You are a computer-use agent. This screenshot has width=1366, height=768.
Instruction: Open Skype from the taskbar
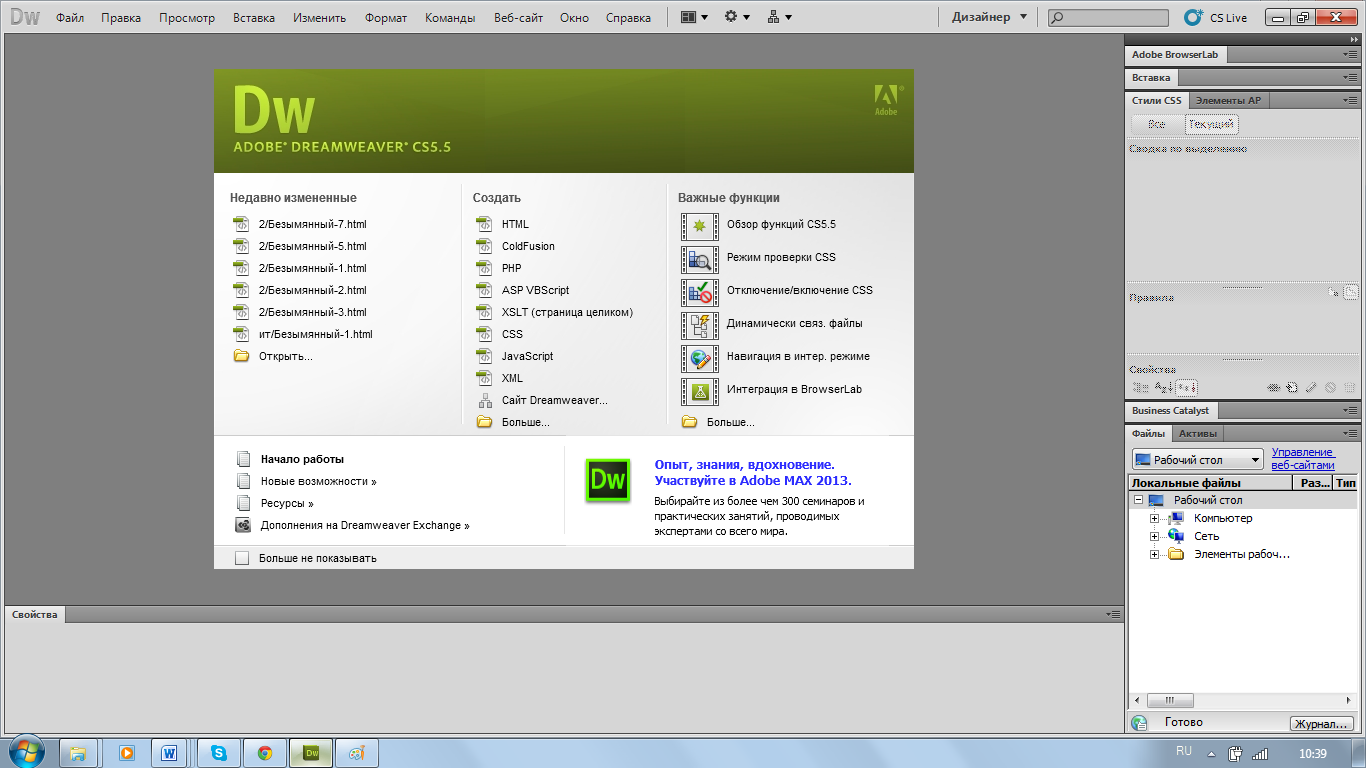click(x=219, y=753)
